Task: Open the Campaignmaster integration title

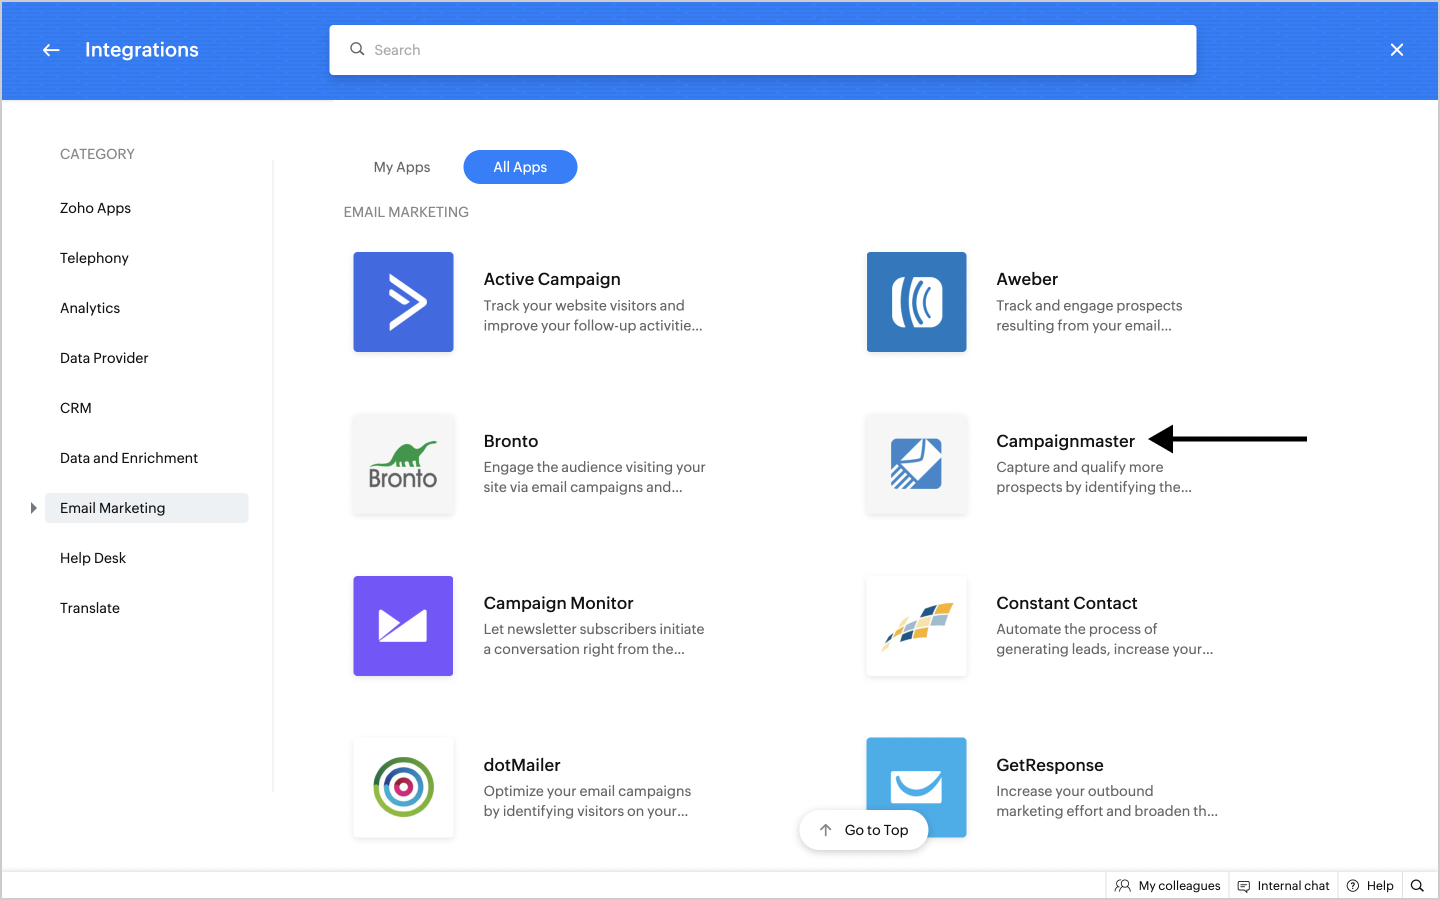Action: (x=1065, y=441)
